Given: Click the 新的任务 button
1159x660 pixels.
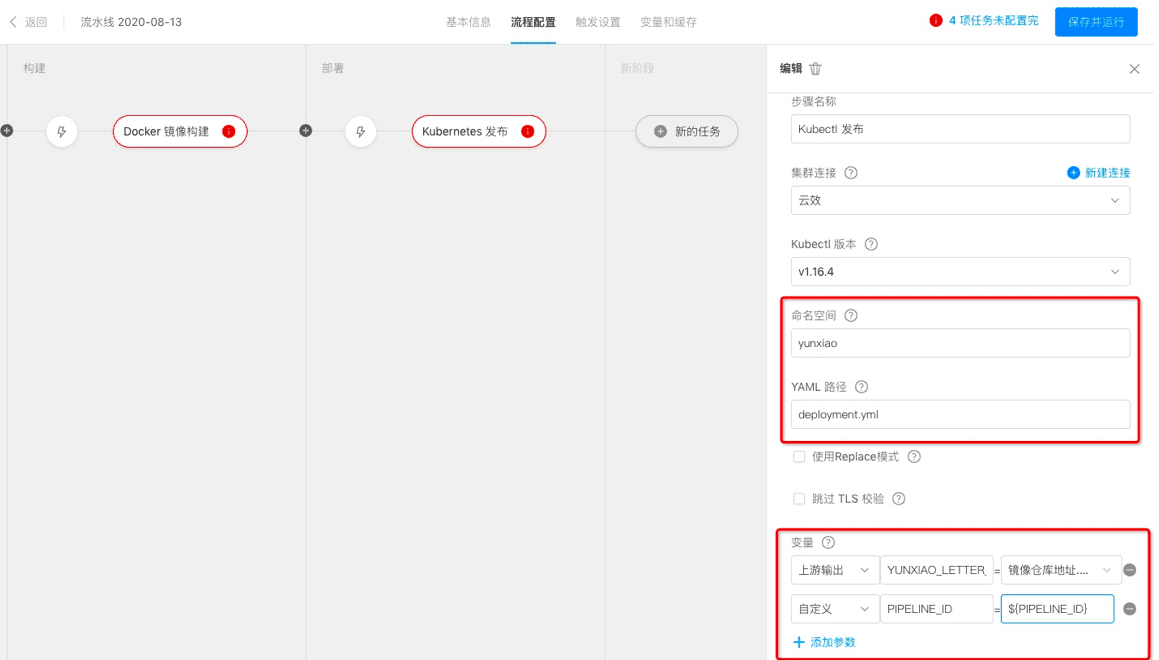Looking at the screenshot, I should pos(687,132).
